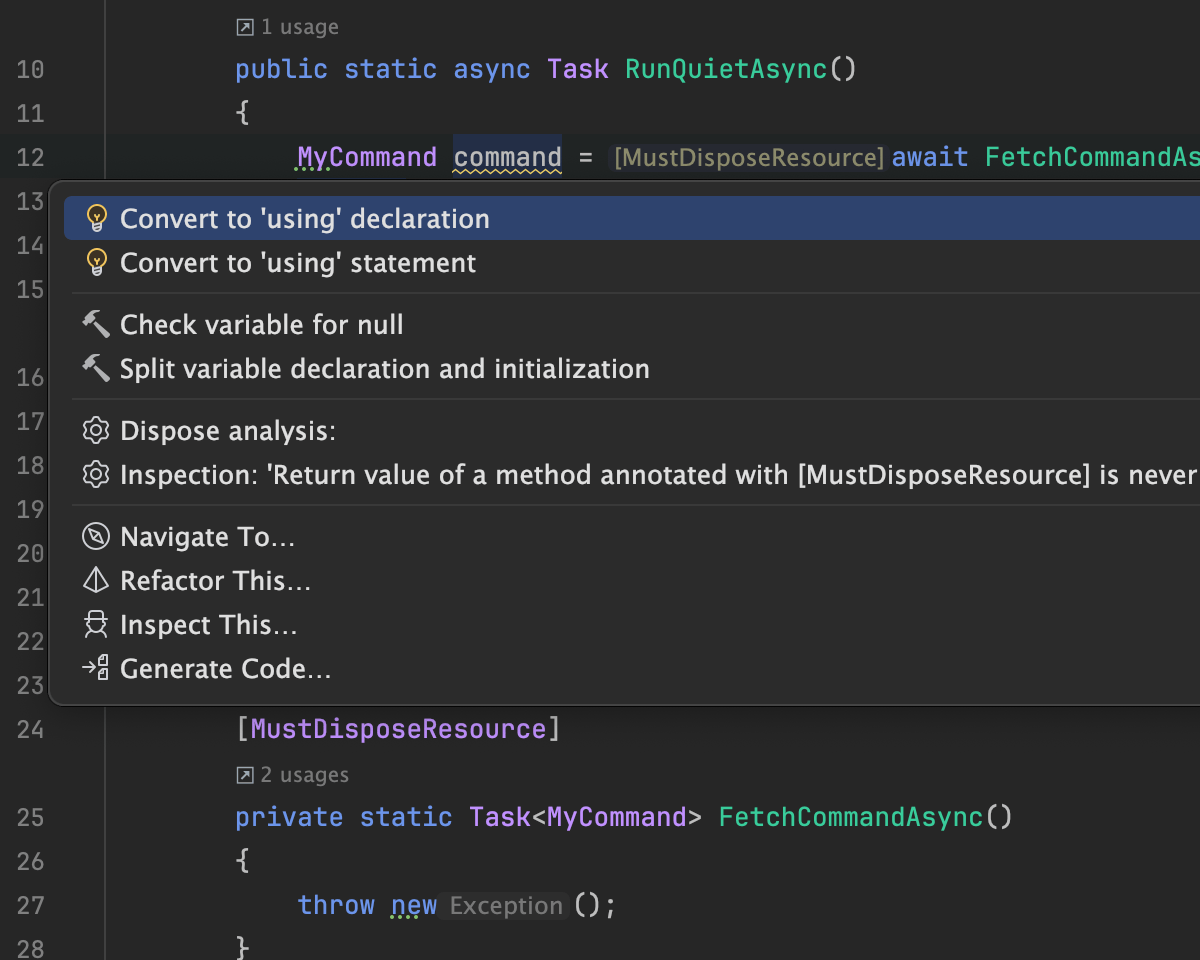Click the gear icon beside Inspection entry

(96, 475)
